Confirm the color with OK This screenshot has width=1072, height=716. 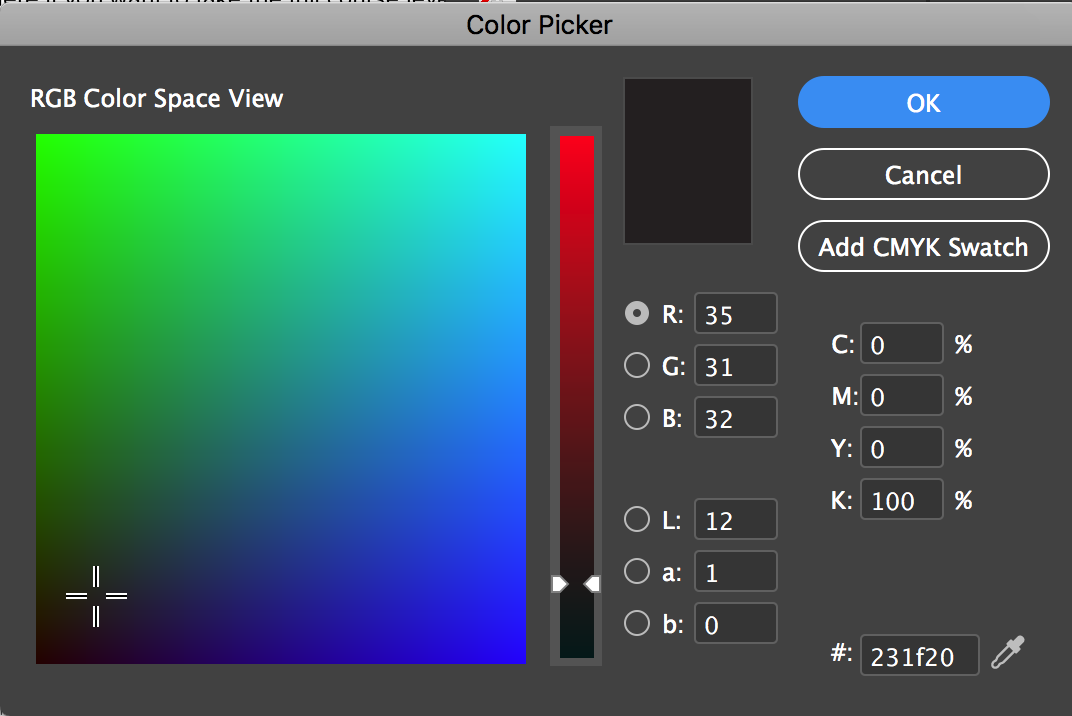[923, 103]
